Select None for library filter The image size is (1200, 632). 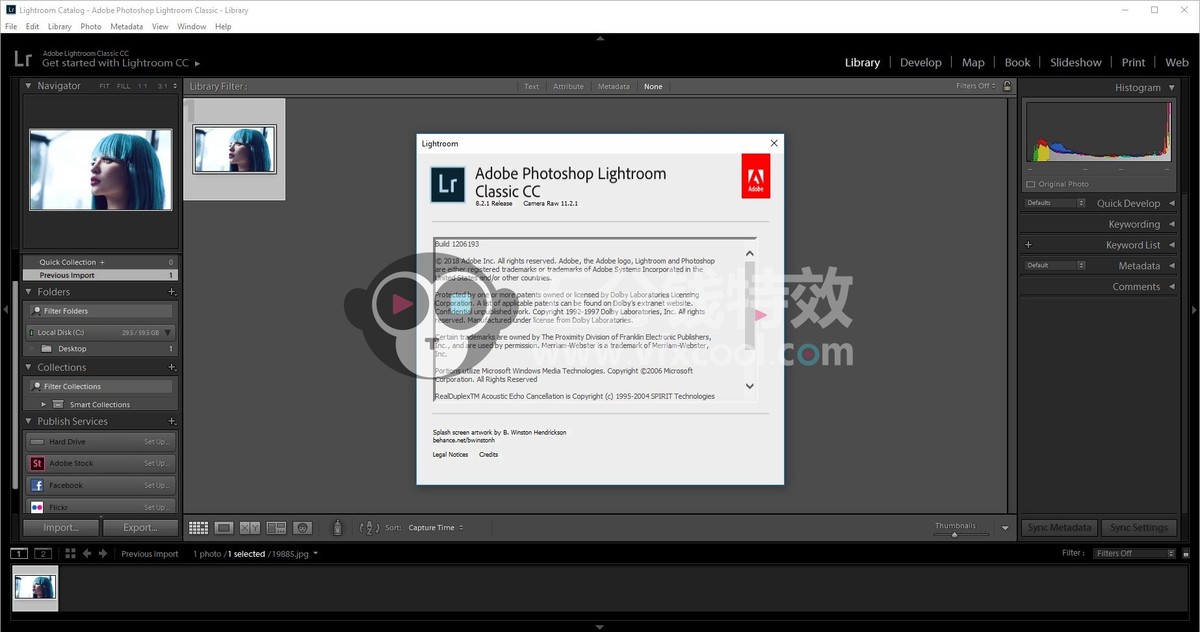[653, 87]
